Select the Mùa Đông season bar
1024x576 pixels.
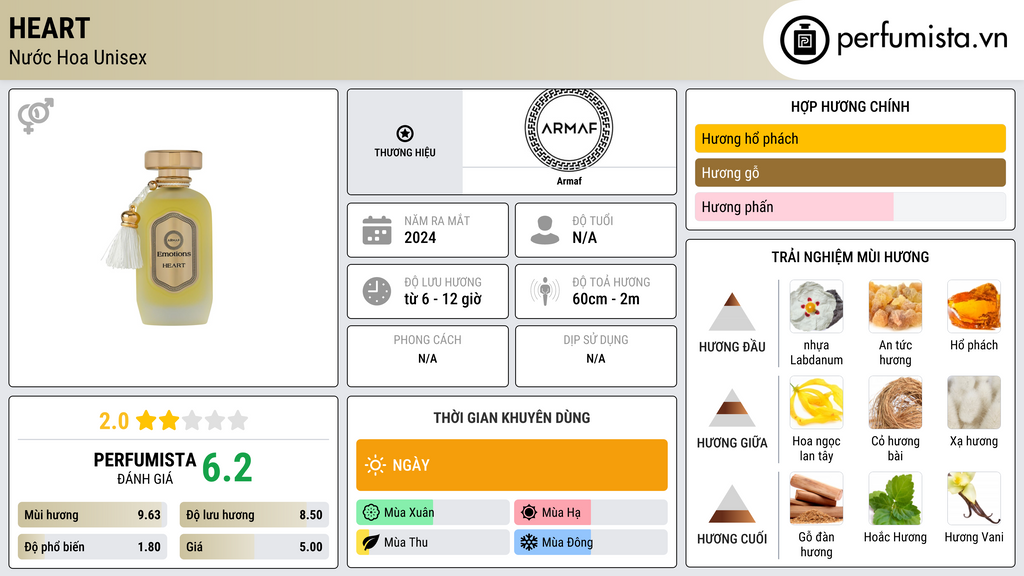pos(590,543)
